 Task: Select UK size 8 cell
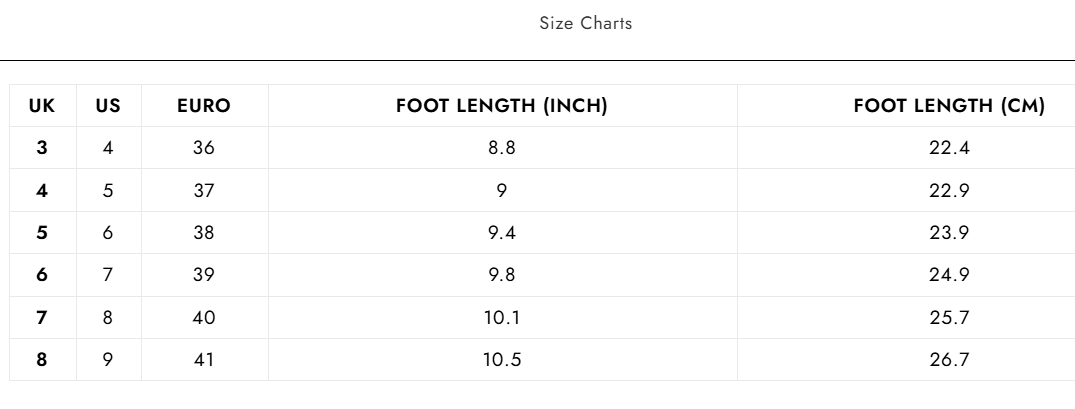pyautogui.click(x=42, y=361)
